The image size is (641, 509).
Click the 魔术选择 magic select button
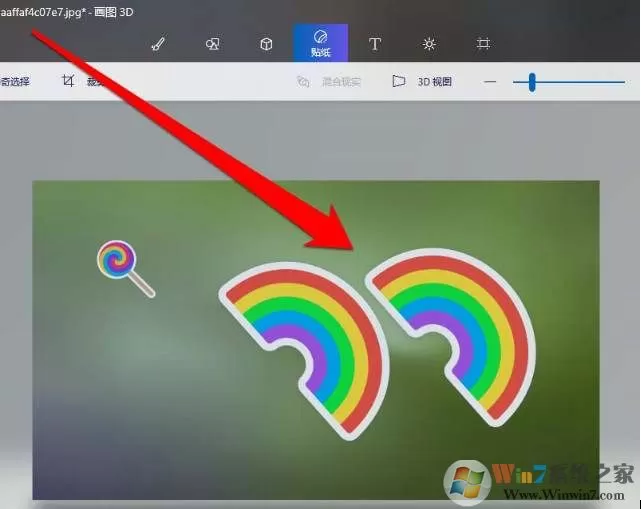[x=15, y=81]
